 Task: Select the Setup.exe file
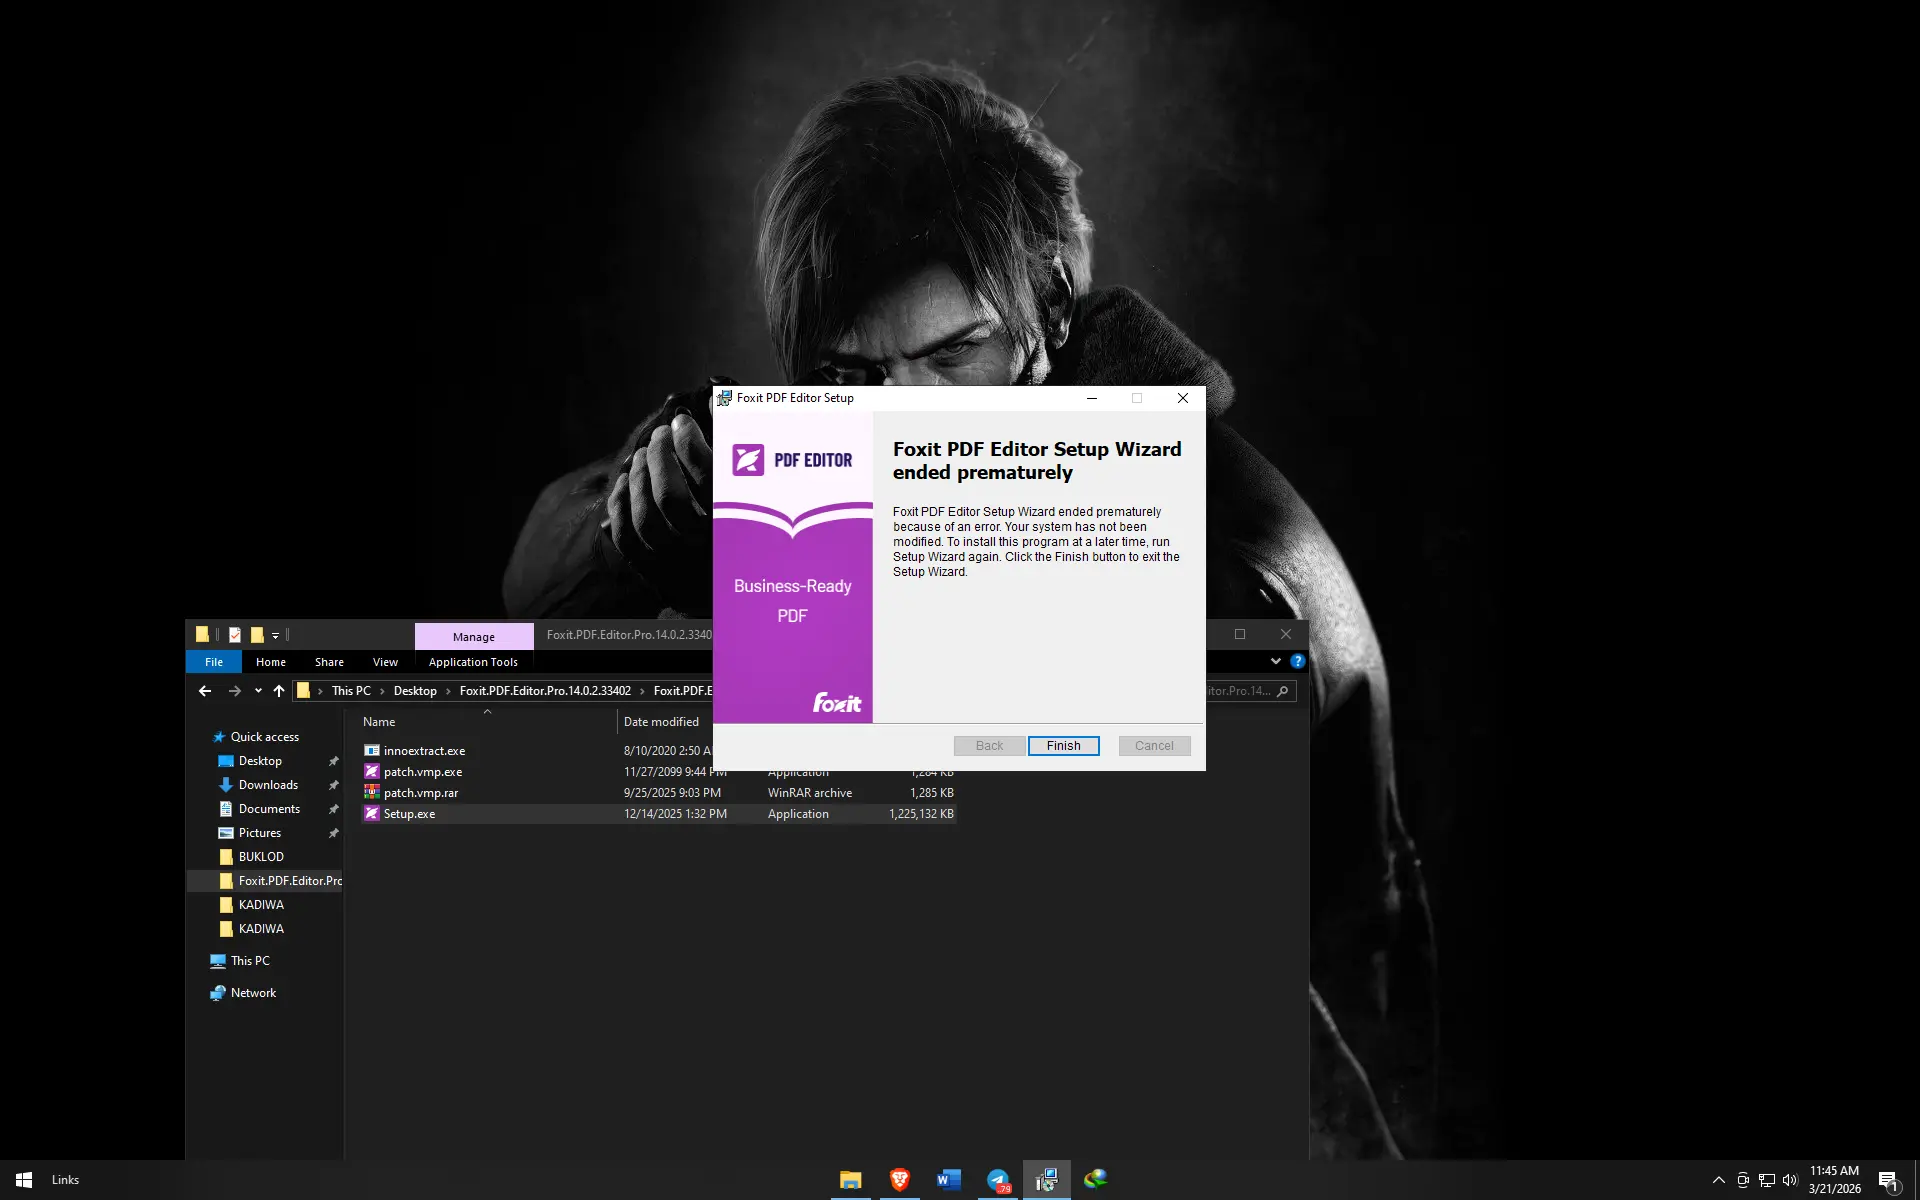pyautogui.click(x=658, y=814)
